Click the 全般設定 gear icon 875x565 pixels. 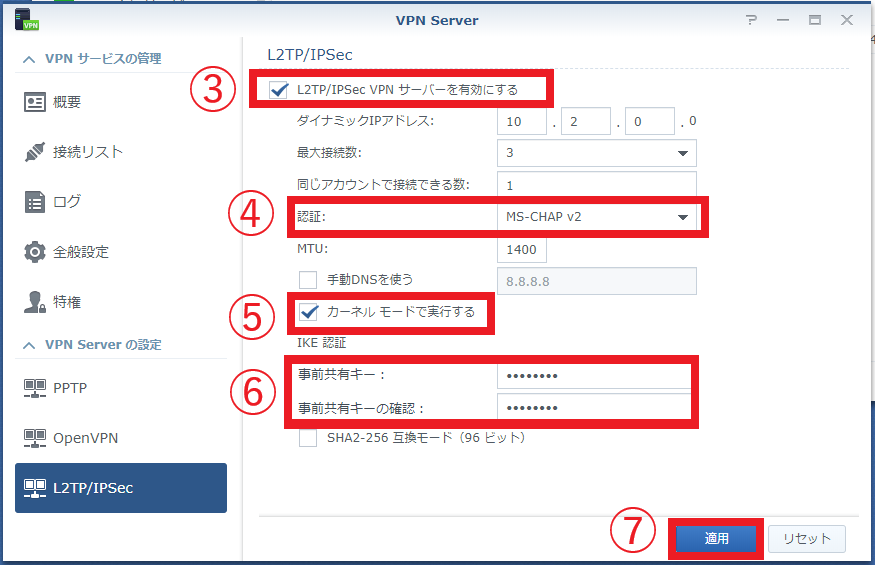click(35, 252)
